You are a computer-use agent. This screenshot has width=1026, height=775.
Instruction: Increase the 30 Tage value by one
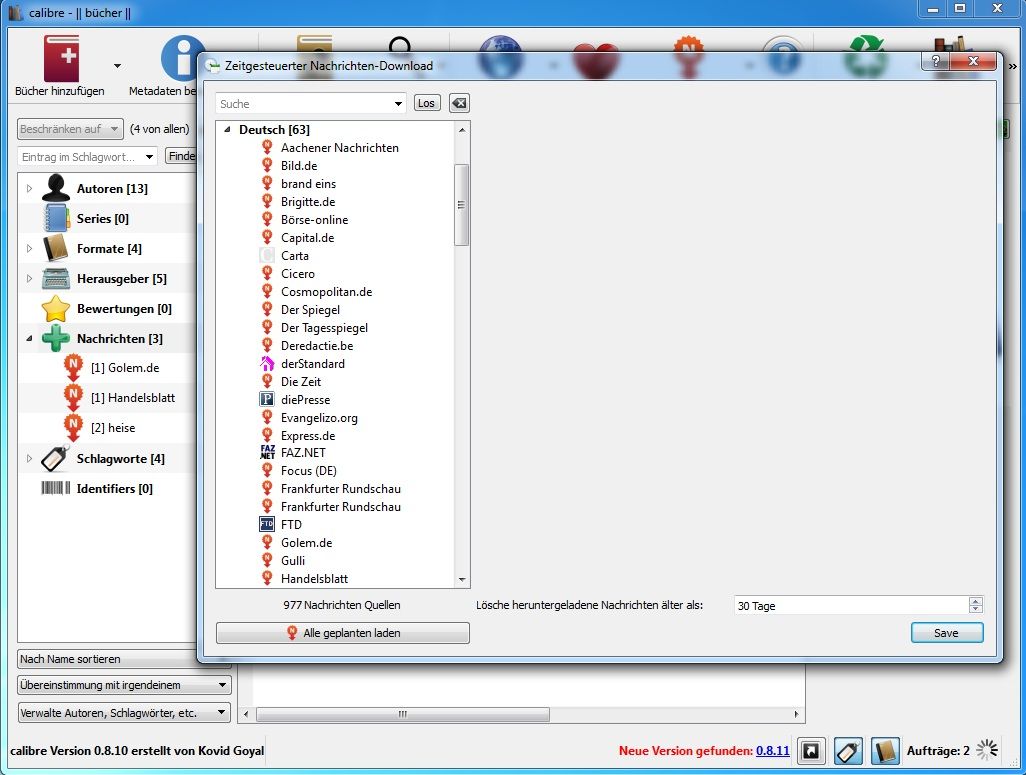pos(976,601)
